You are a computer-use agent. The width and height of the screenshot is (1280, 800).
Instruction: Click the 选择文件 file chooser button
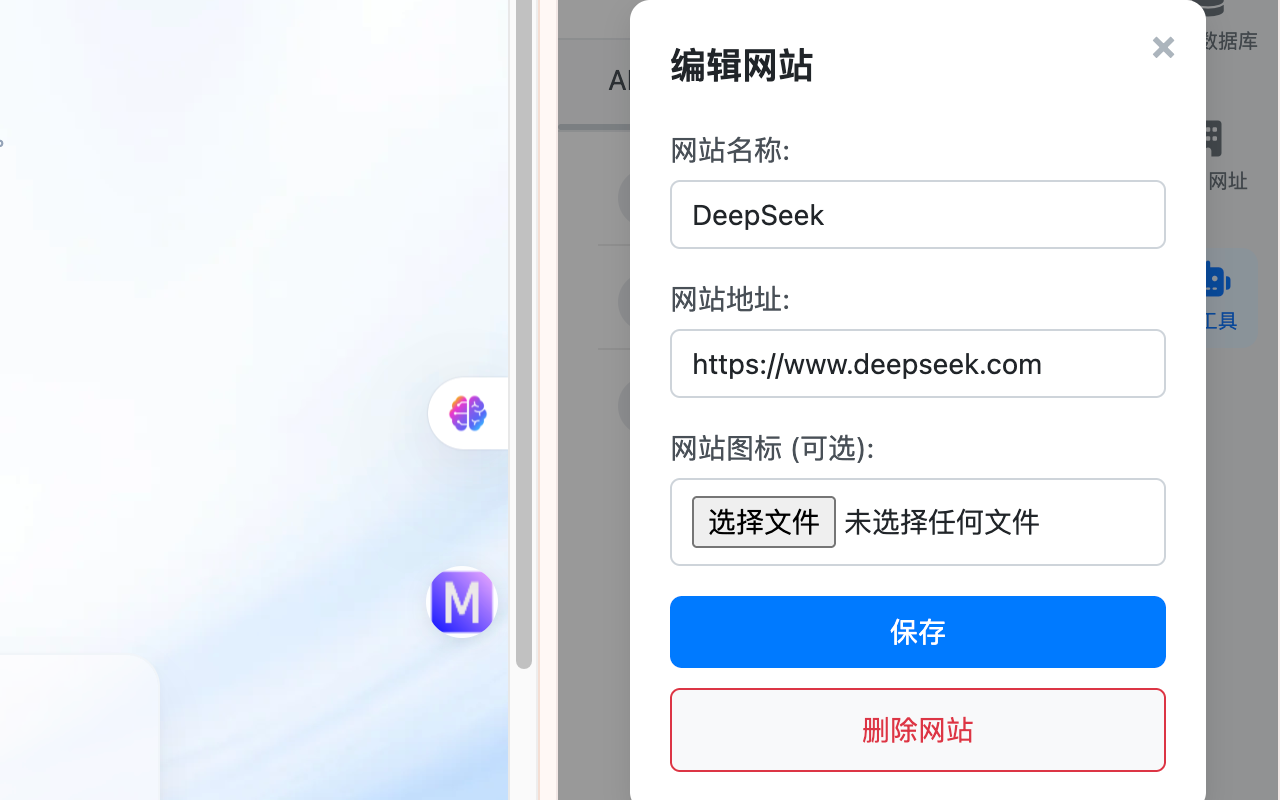pyautogui.click(x=764, y=522)
